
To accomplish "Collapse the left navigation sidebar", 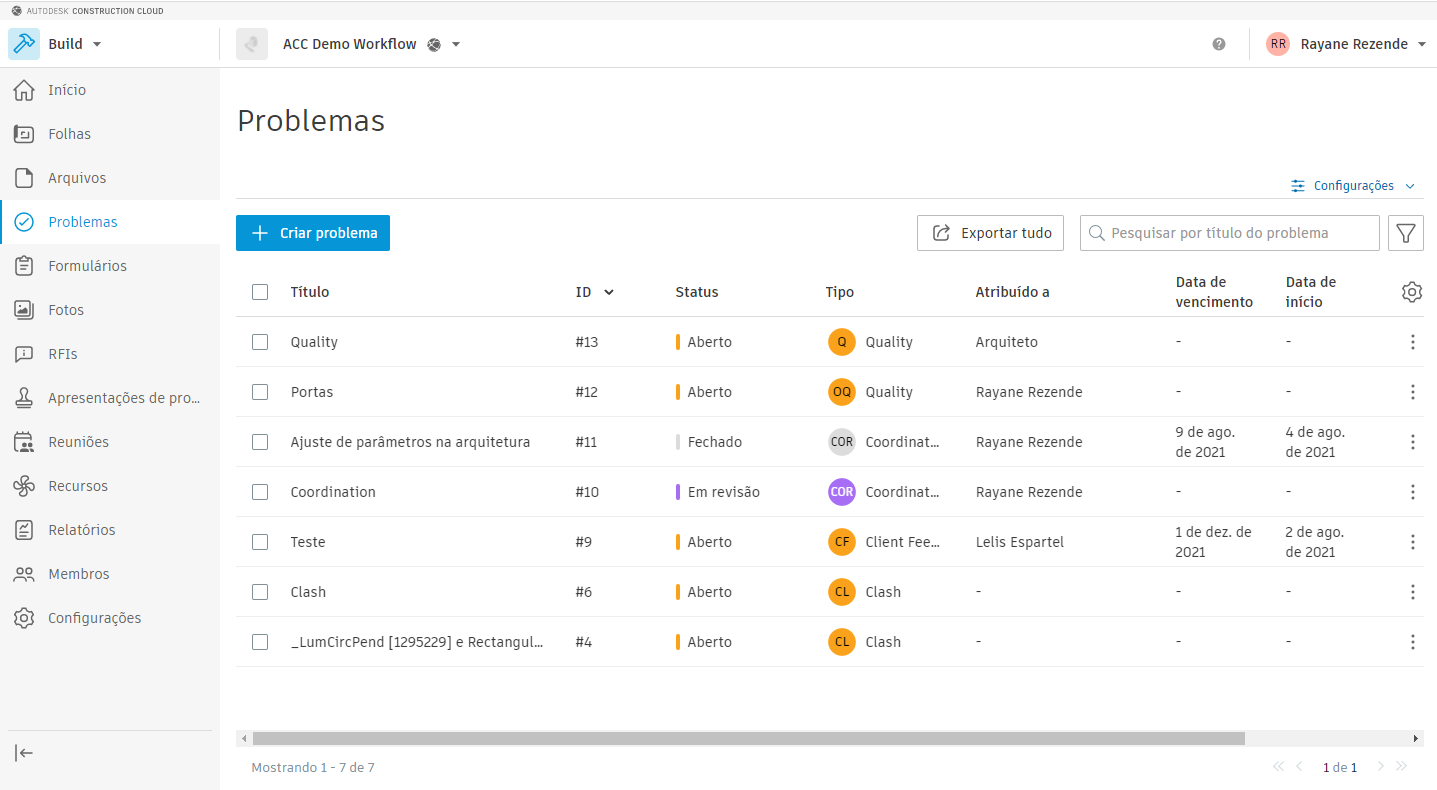I will pos(22,753).
